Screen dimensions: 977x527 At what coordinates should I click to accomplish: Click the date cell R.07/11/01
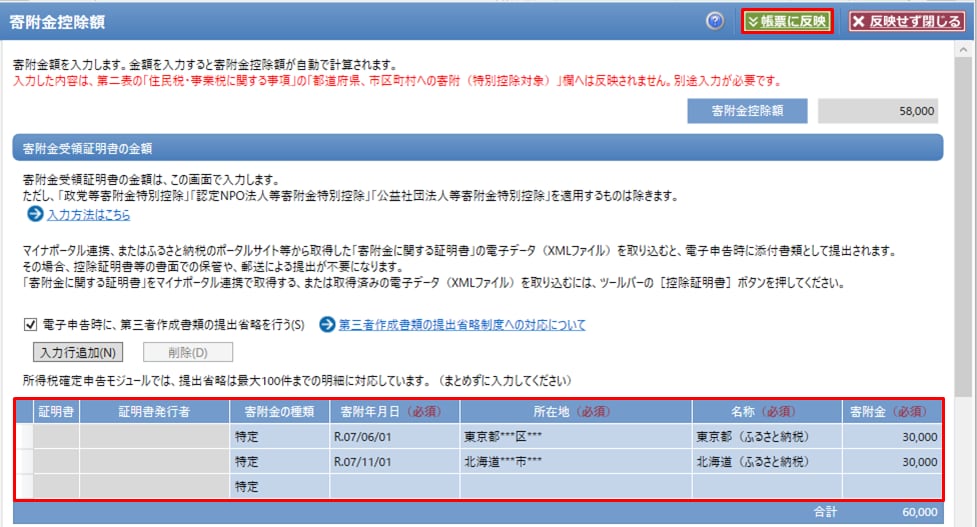coord(394,462)
